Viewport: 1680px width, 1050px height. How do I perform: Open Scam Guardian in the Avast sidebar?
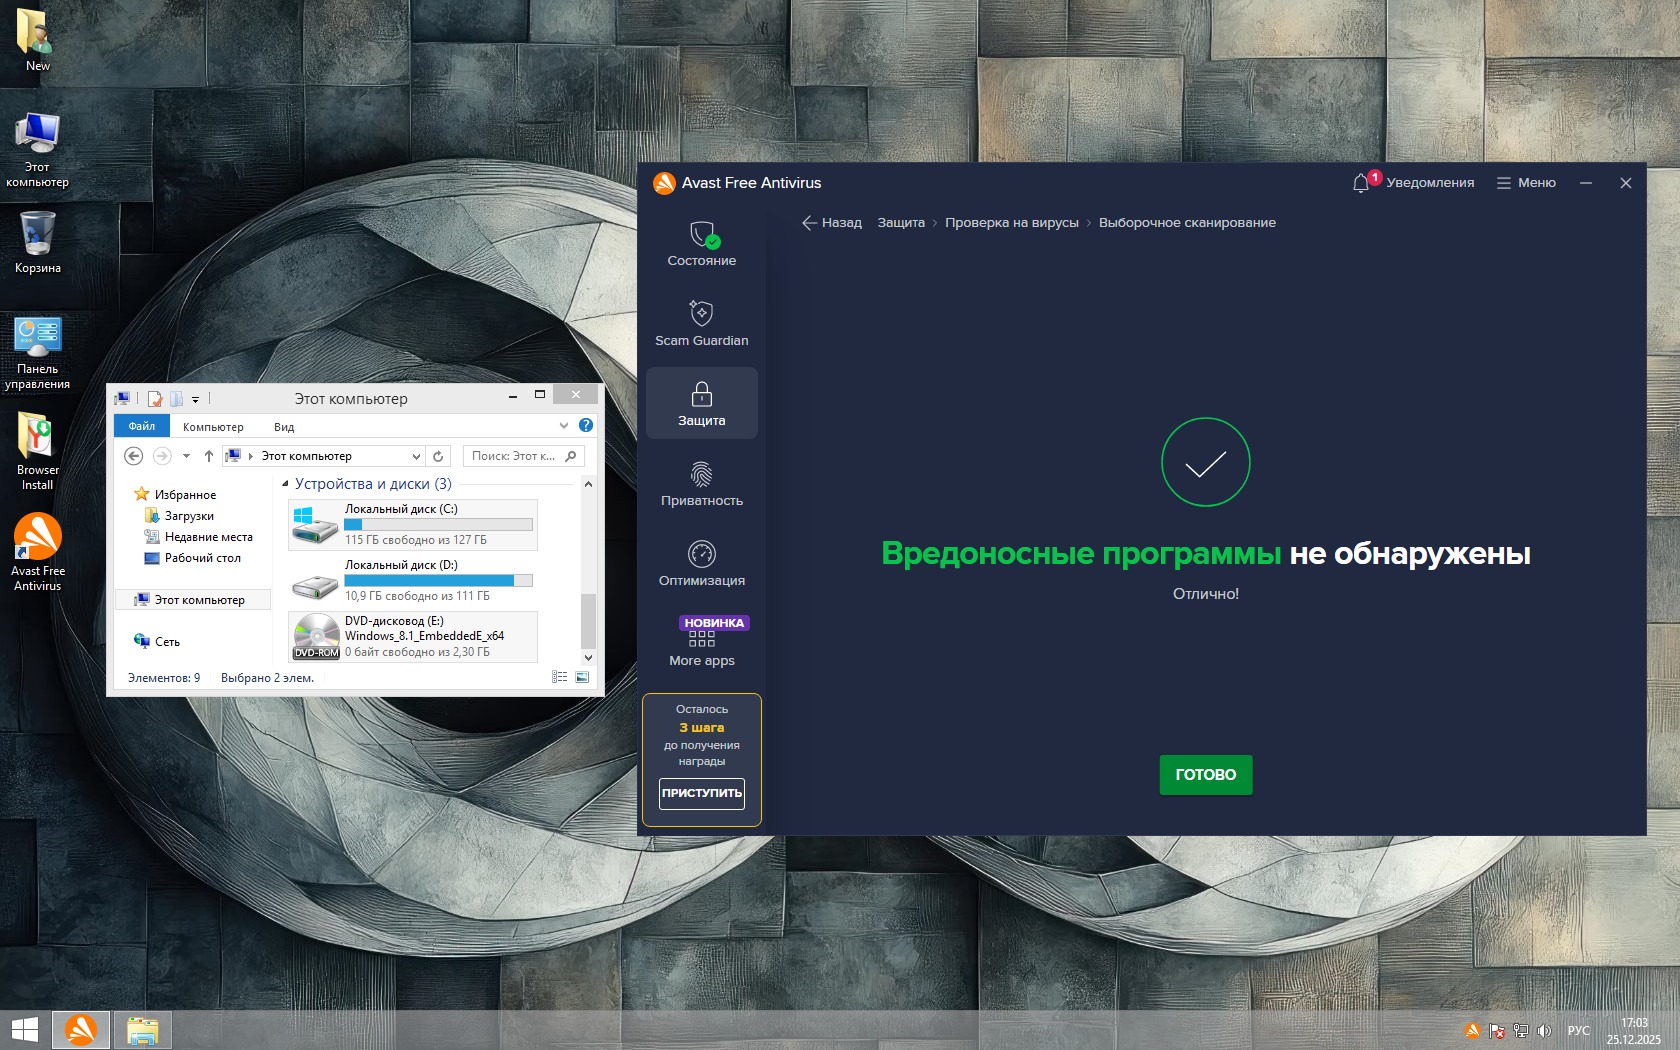[701, 324]
